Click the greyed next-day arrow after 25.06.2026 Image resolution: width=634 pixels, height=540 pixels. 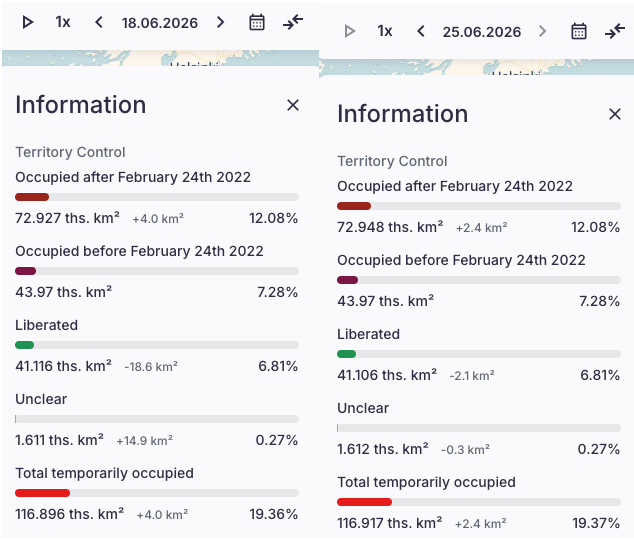[x=542, y=31]
